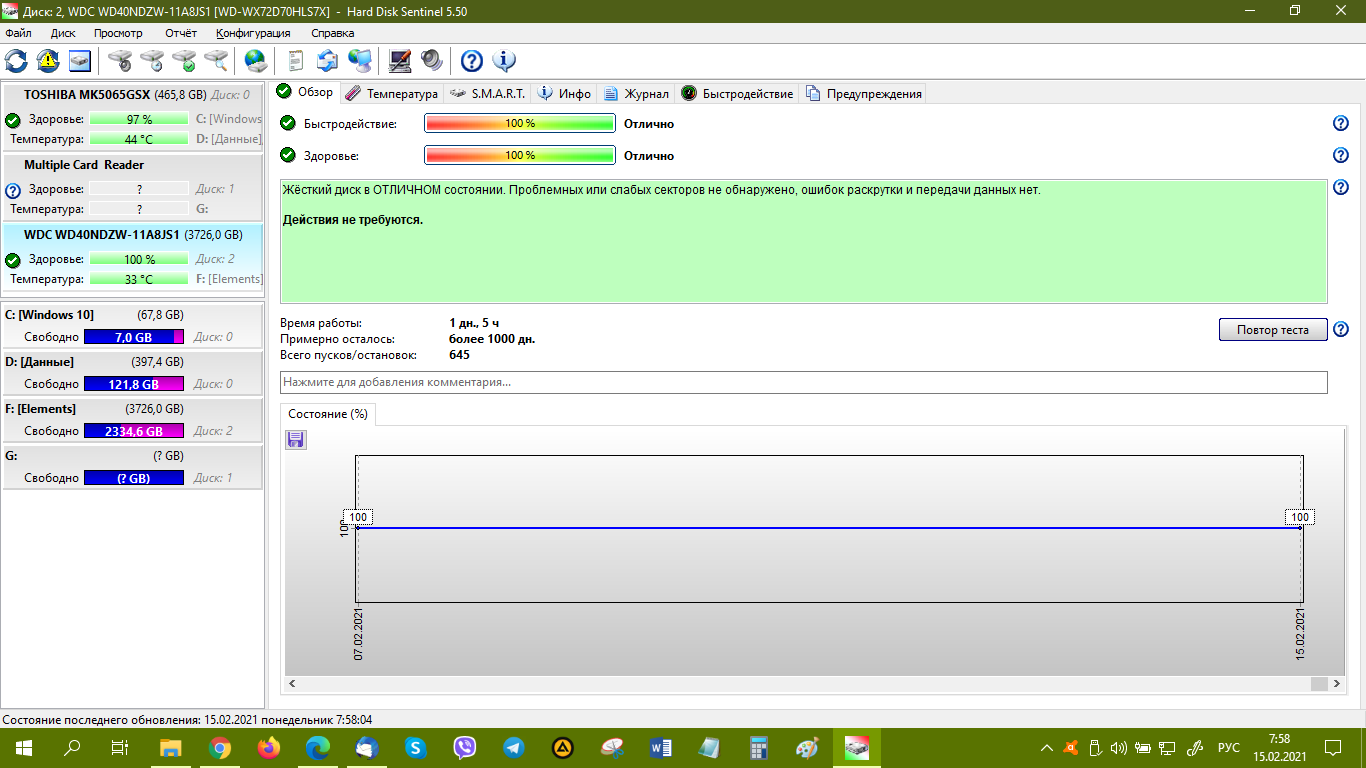
Task: Open surface test magnifier disk icon
Action: click(216, 61)
